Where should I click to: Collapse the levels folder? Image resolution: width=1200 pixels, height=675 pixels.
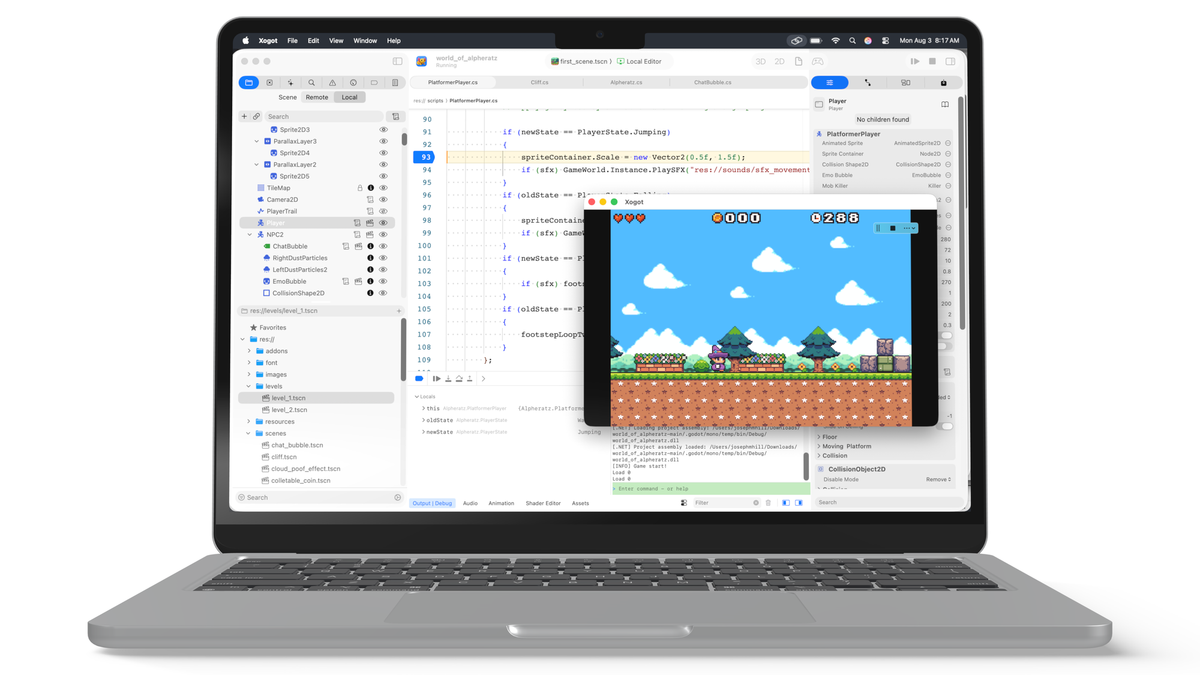click(x=249, y=386)
